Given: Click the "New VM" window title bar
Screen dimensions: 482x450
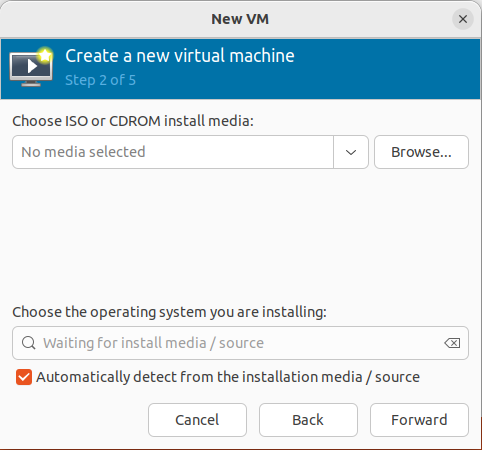Looking at the screenshot, I should coord(240,19).
